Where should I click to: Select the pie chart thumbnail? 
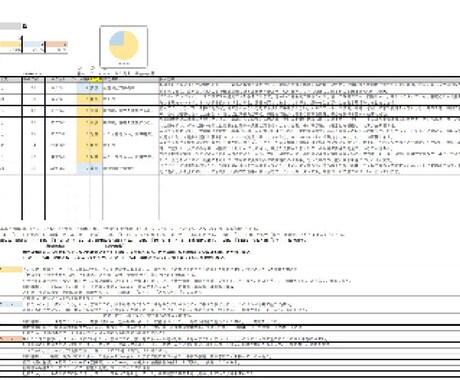pyautogui.click(x=124, y=47)
